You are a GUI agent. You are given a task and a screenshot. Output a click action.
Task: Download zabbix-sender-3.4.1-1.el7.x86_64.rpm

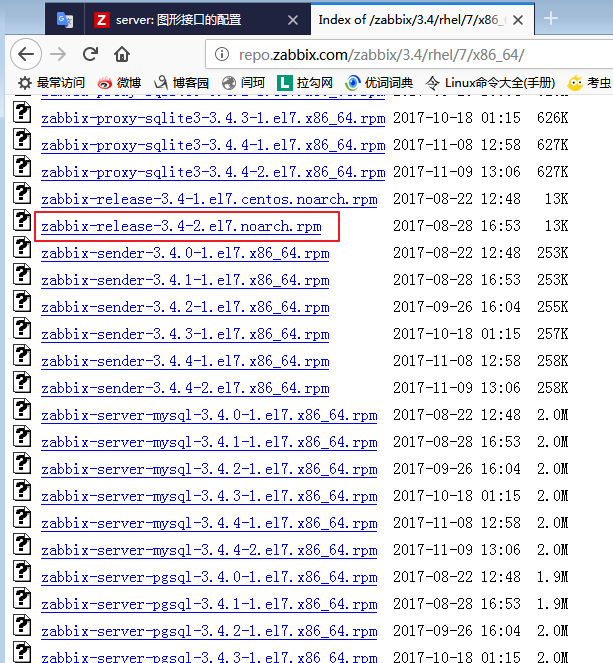185,280
